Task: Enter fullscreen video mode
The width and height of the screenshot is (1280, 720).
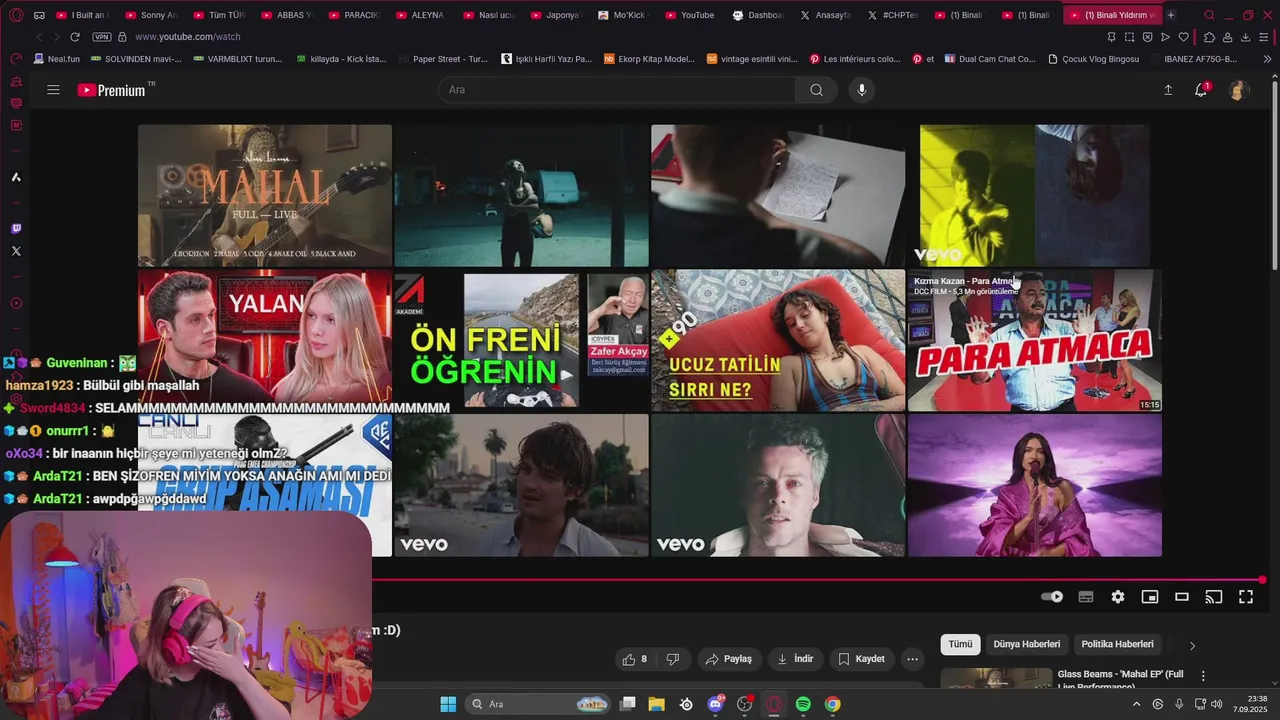Action: [x=1246, y=597]
